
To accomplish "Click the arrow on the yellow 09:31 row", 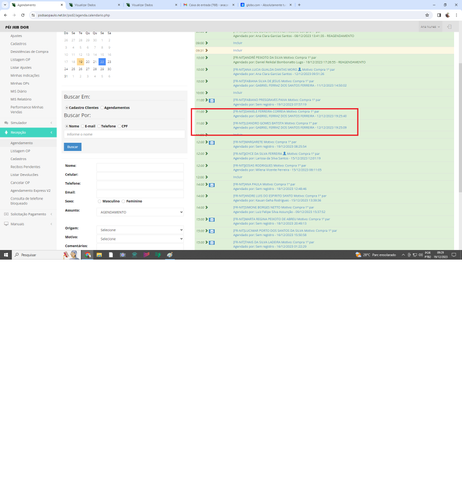I will pos(207,50).
